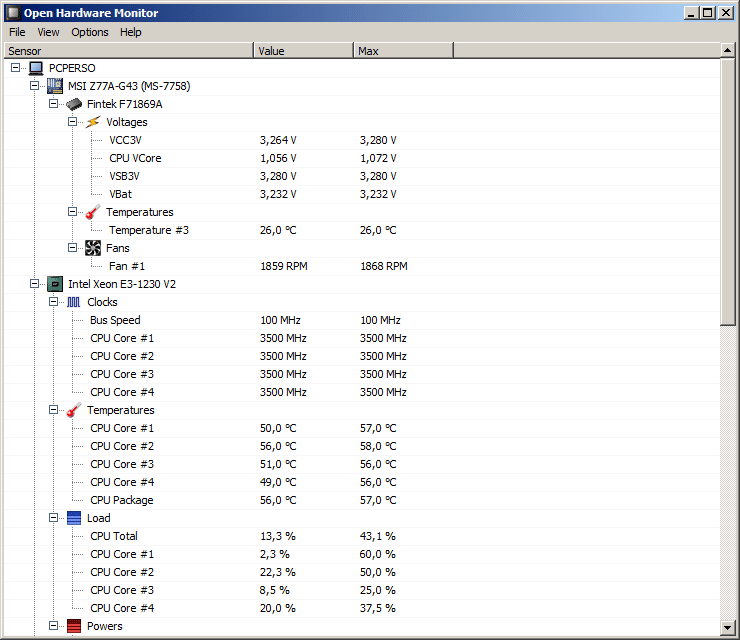Click the Clocks group label
This screenshot has width=740, height=640.
102,302
